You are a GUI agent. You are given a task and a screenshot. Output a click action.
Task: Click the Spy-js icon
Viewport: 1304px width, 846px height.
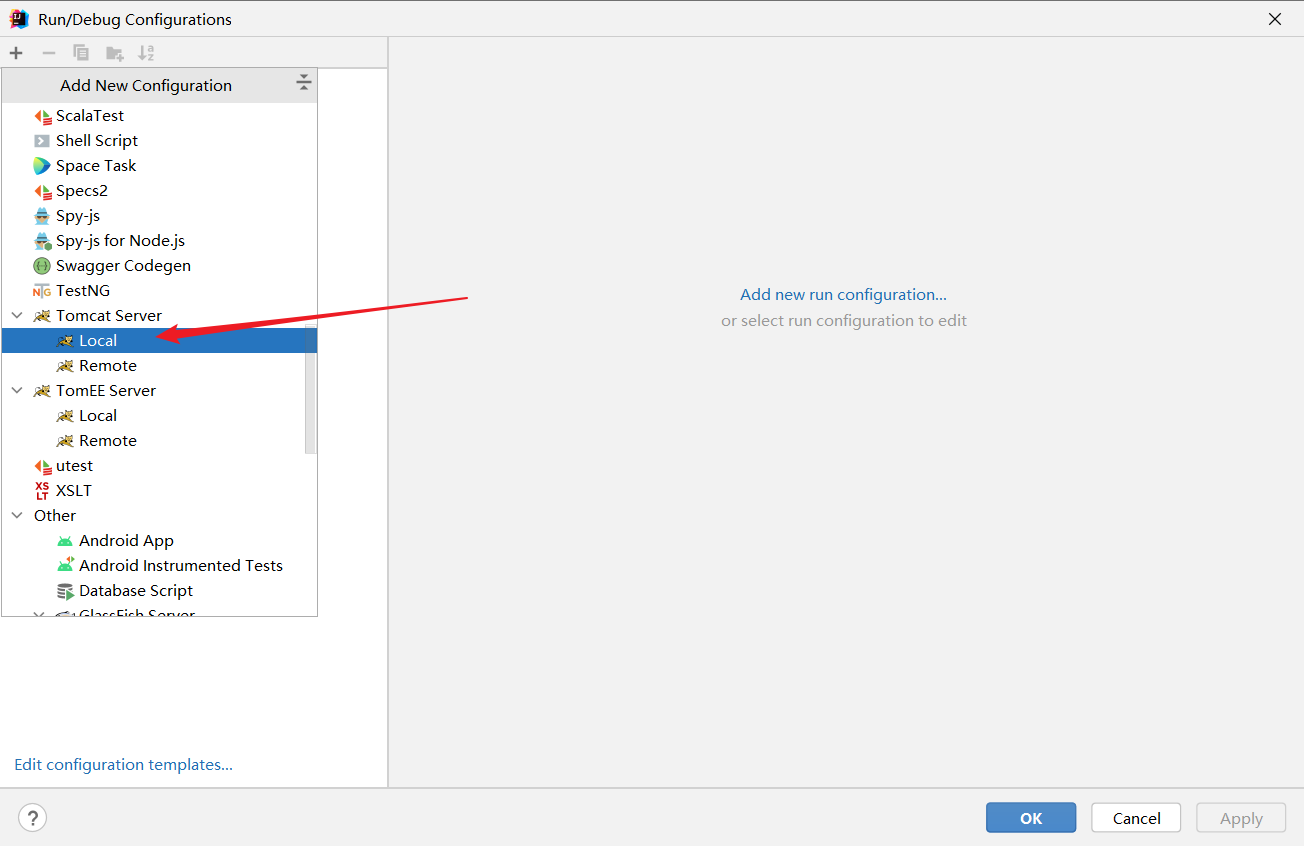click(42, 216)
